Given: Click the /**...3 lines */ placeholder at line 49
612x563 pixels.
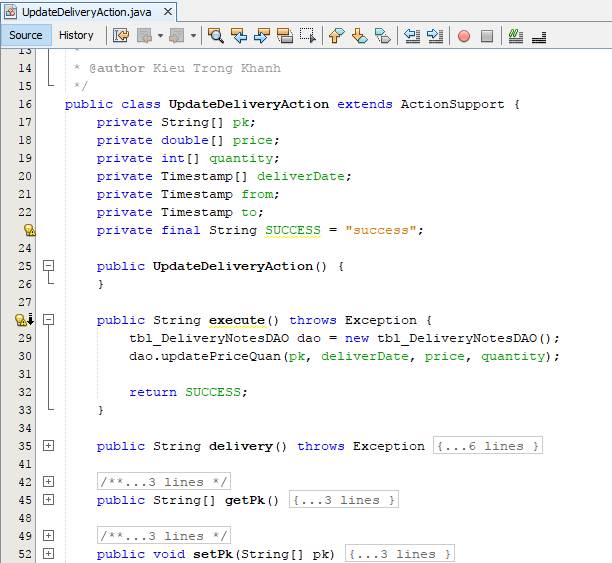Looking at the screenshot, I should [x=164, y=535].
